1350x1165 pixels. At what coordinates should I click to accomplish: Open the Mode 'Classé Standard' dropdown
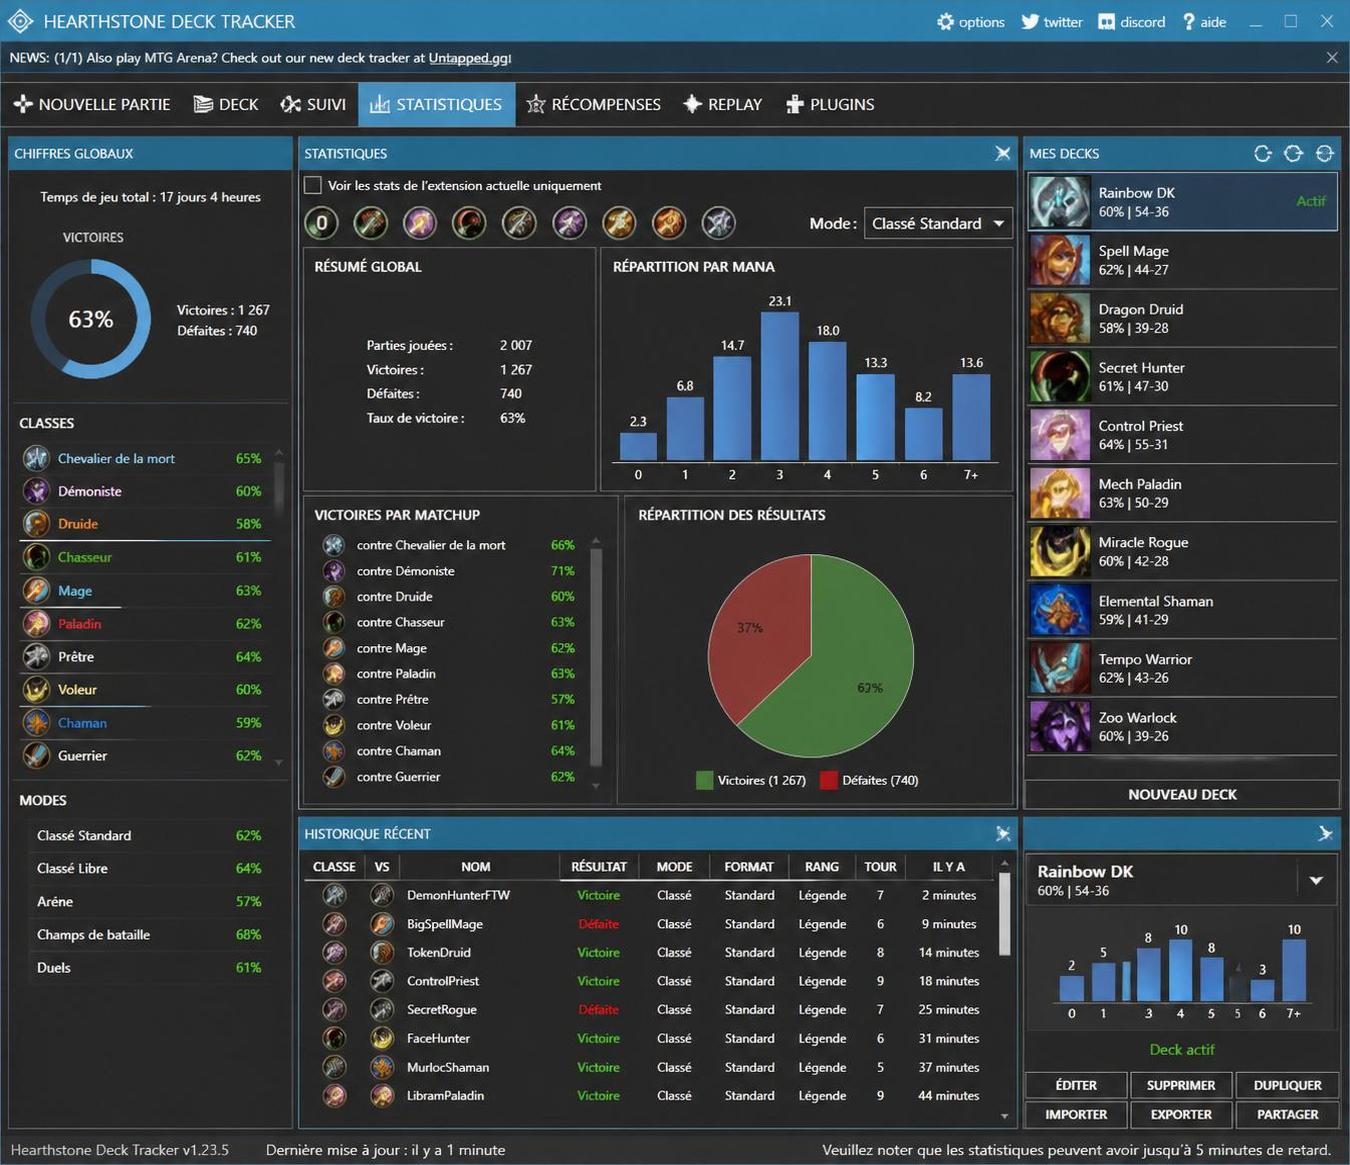tap(938, 223)
